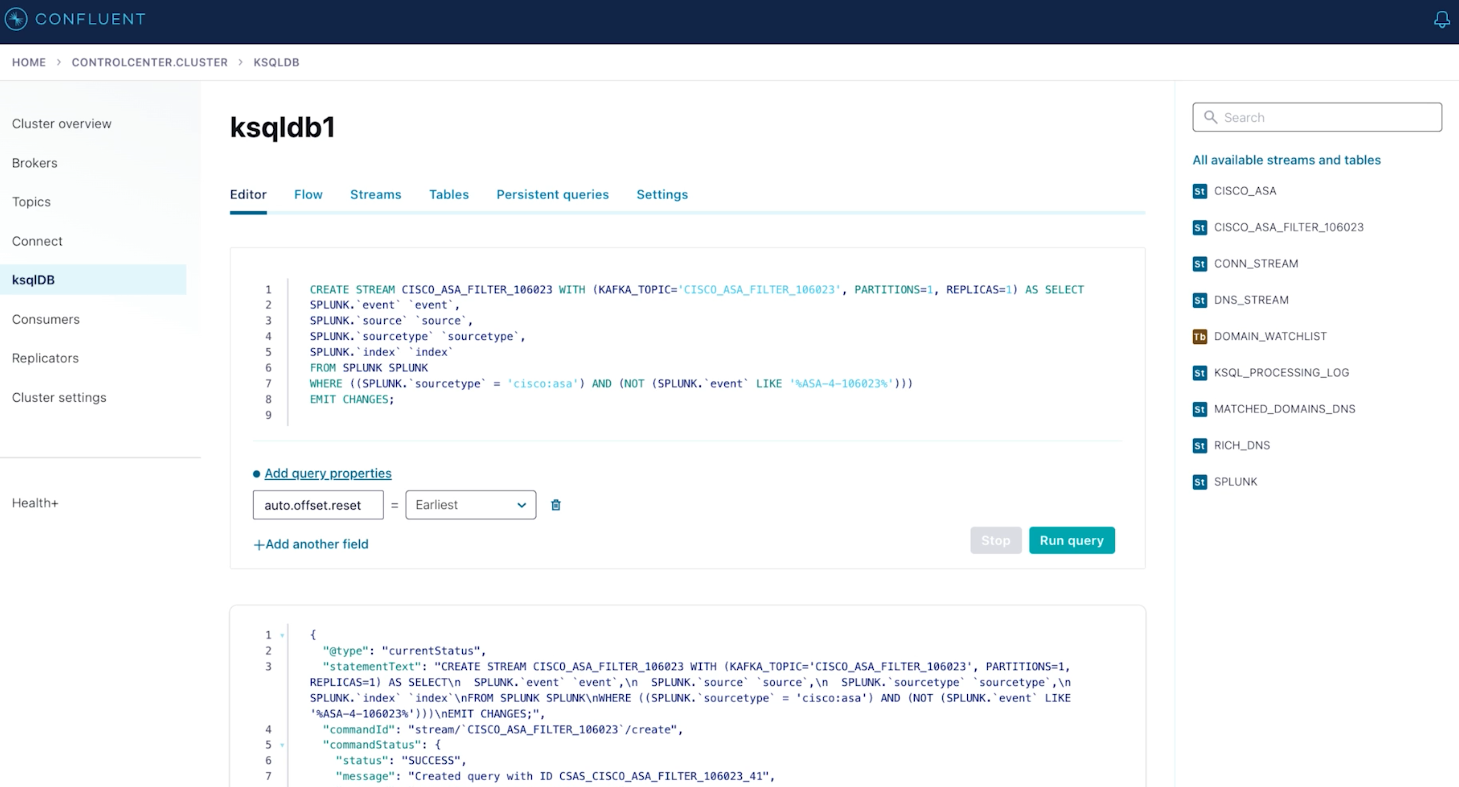This screenshot has height=787, width=1459.
Task: Go to CONTROLCENTER.CLUSTER breadcrumb
Action: point(150,62)
